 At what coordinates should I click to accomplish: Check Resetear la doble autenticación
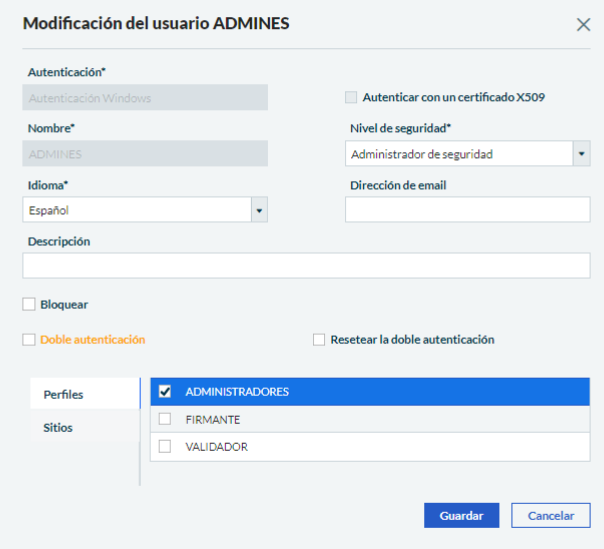(320, 340)
